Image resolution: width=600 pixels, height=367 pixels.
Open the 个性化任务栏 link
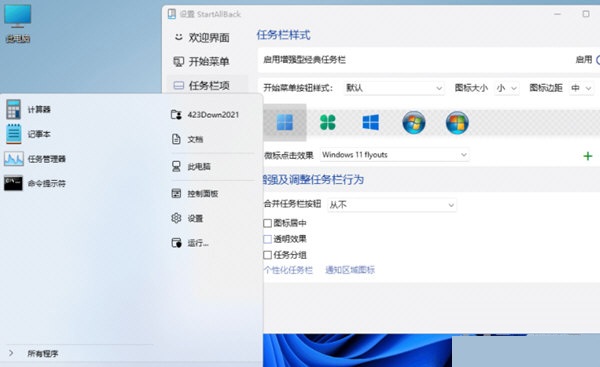(288, 270)
